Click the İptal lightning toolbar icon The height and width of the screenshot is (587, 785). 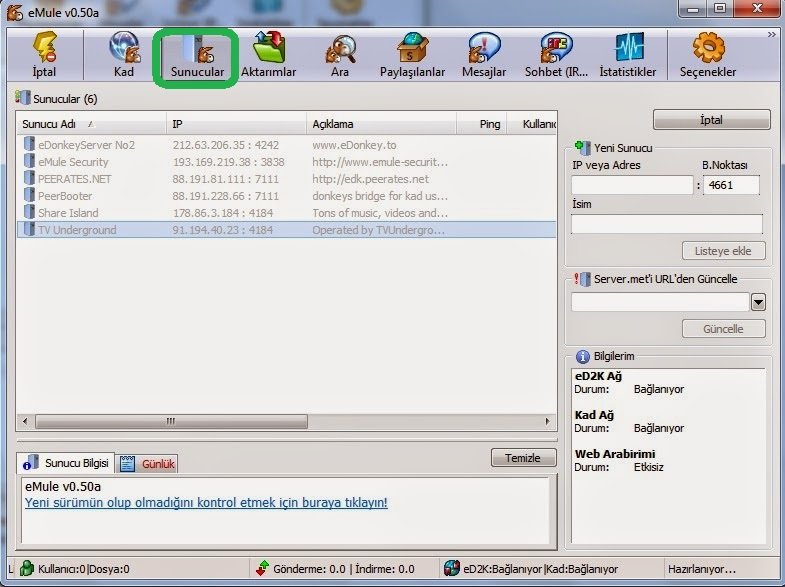point(44,55)
